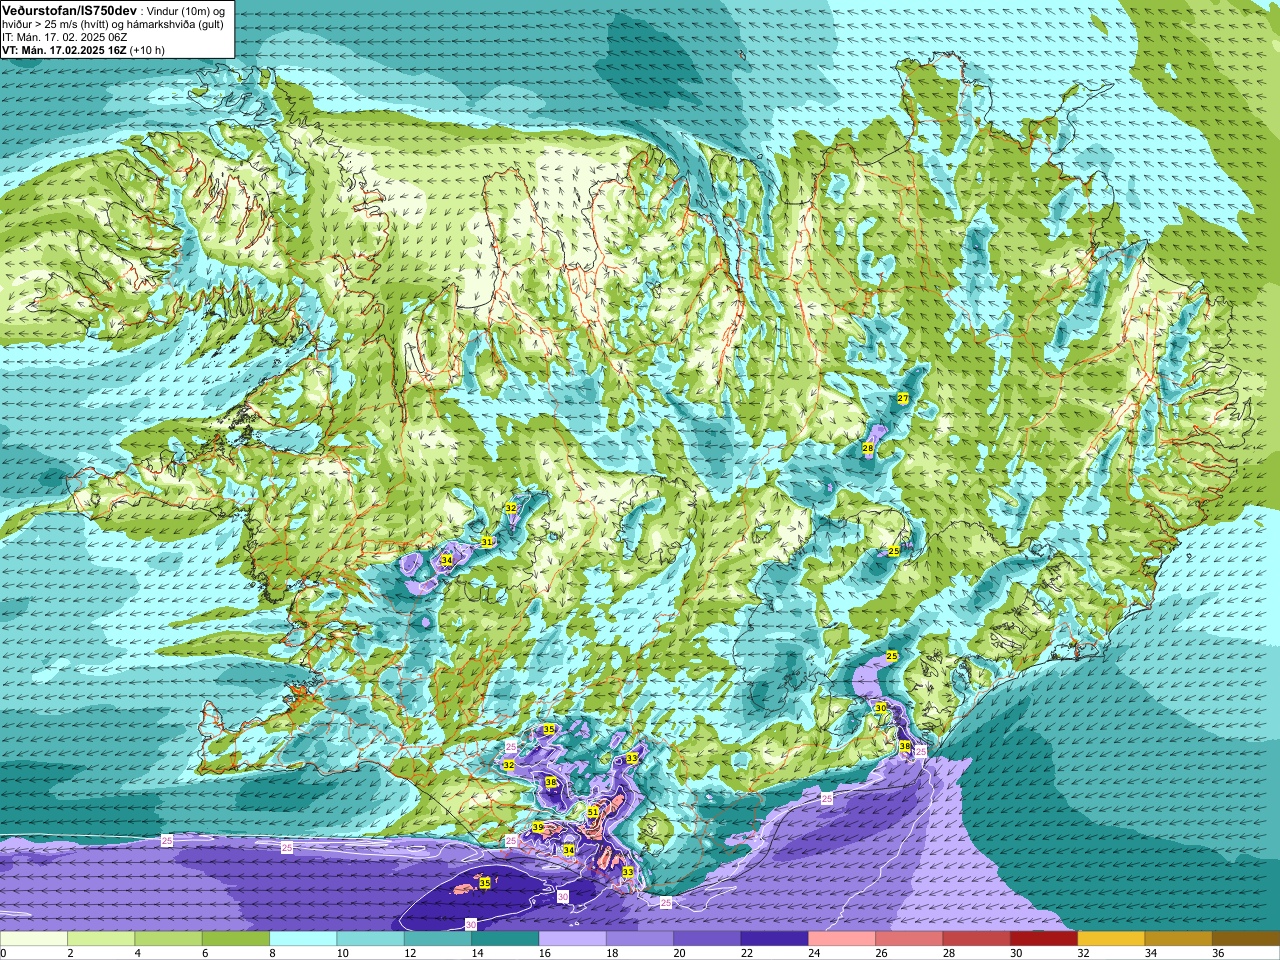The width and height of the screenshot is (1280, 960).
Task: Select the green 4–6 legend swatch
Action: point(168,939)
